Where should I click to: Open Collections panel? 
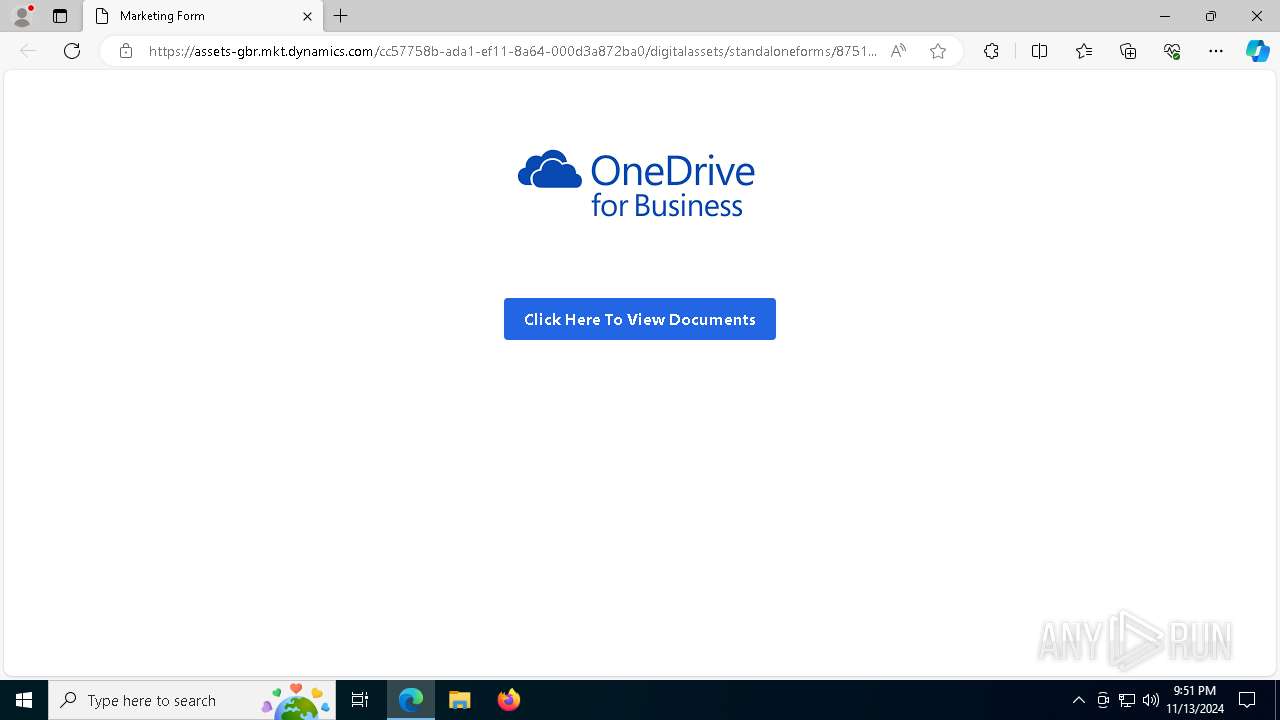click(x=1128, y=51)
